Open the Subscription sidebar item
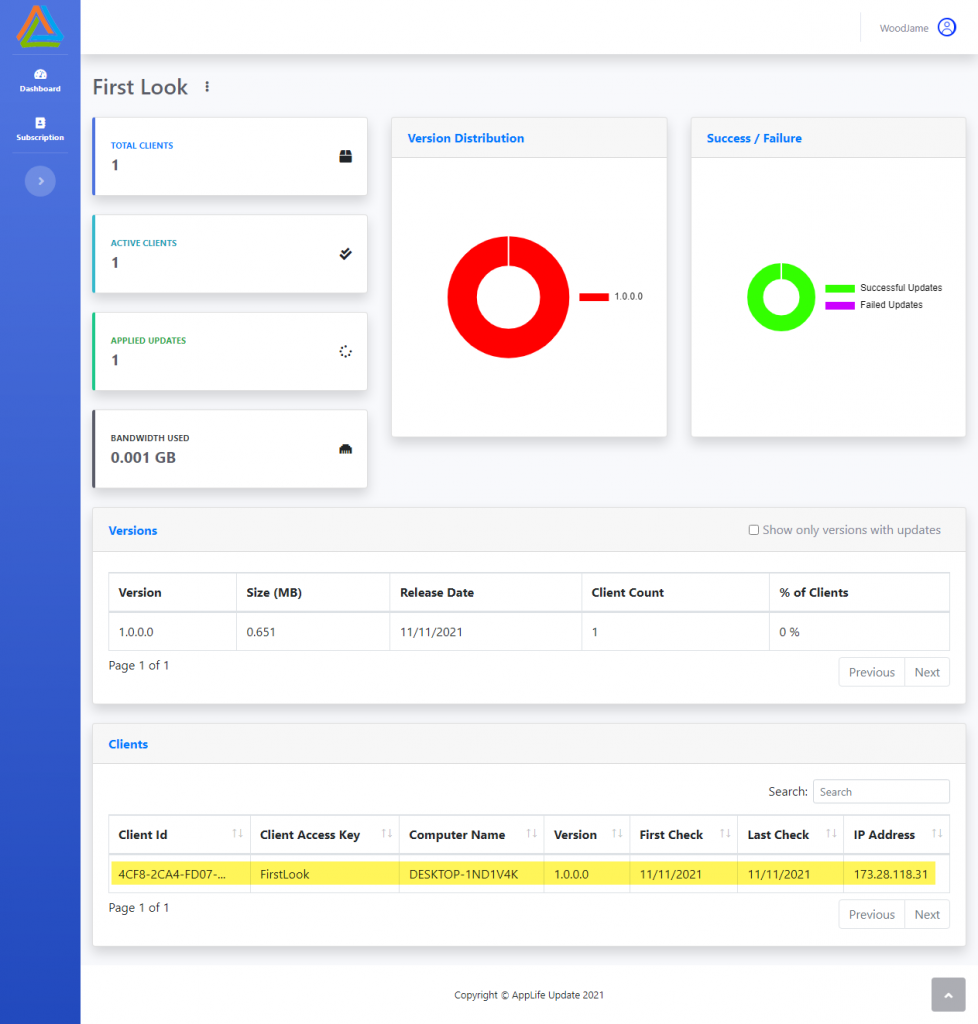 coord(40,129)
